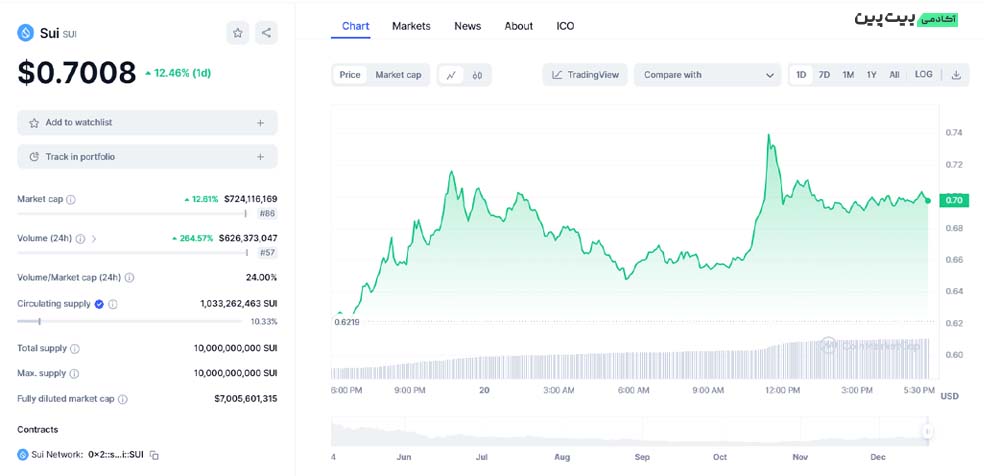Screen dimensions: 984x476
Task: Click the Bitpin Academy logo
Action: (906, 19)
